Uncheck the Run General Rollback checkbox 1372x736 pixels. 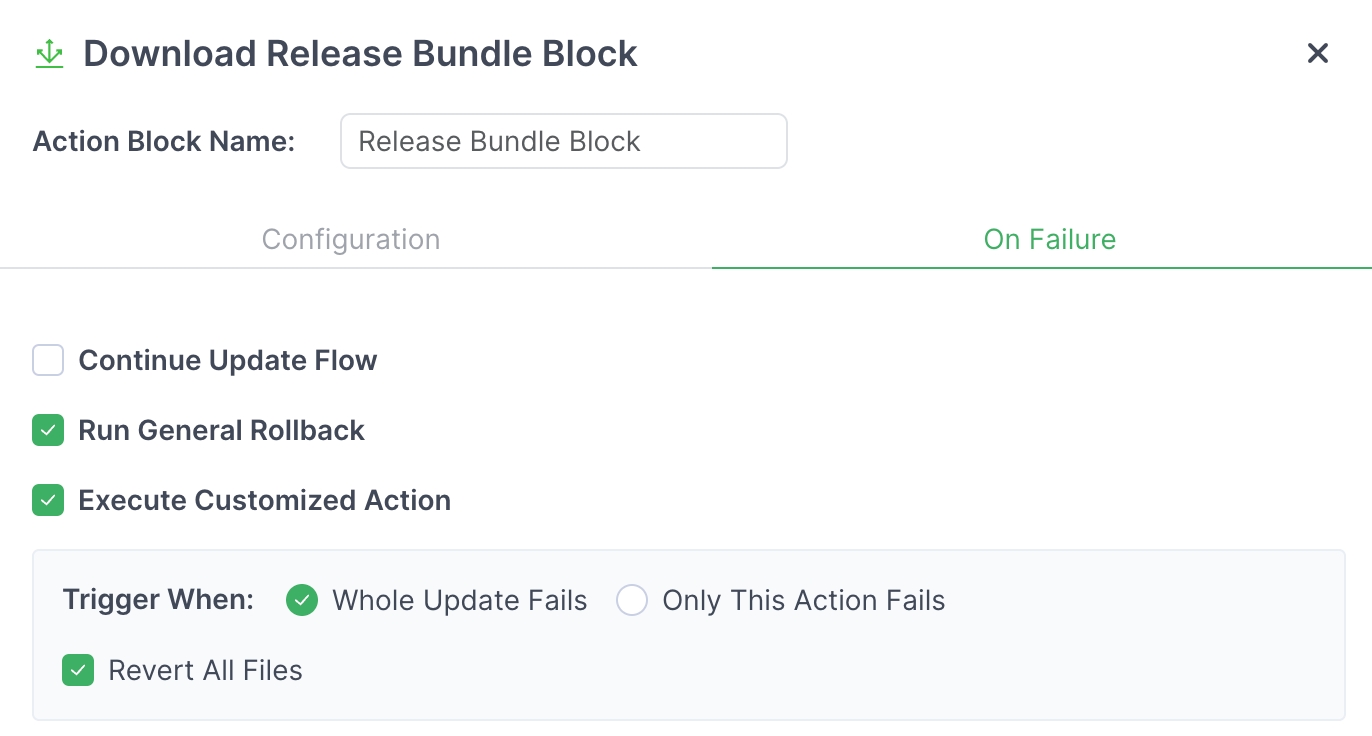tap(48, 430)
